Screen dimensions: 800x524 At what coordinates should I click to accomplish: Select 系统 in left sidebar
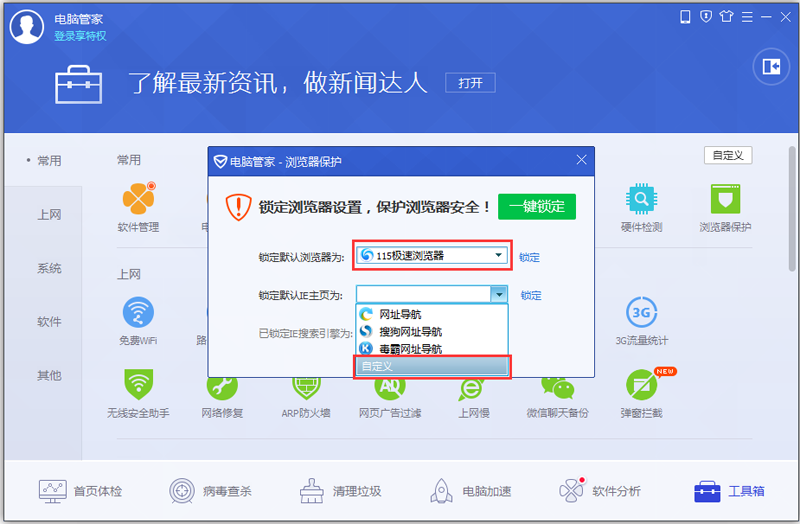click(x=49, y=268)
